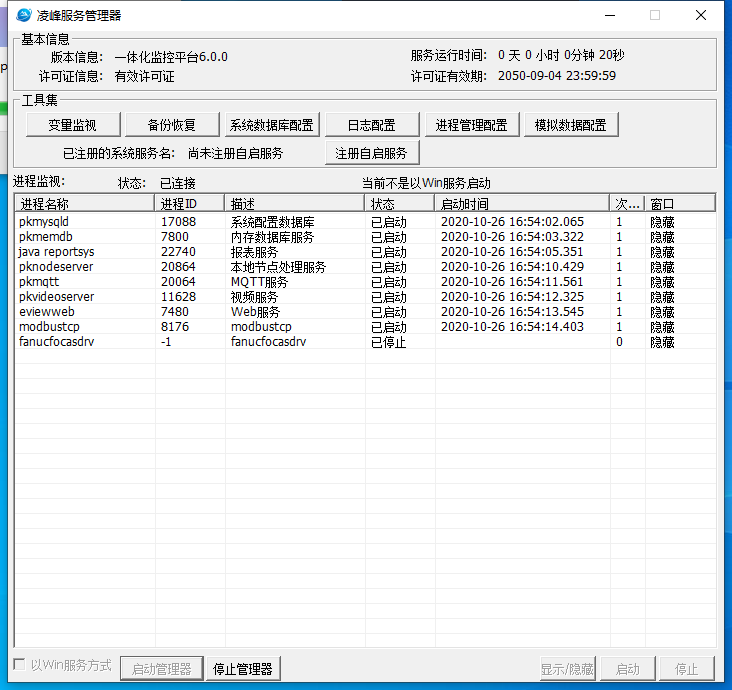Minimize the 凌峰服务管理器 window
Viewport: 732px width, 690px height.
pos(610,15)
